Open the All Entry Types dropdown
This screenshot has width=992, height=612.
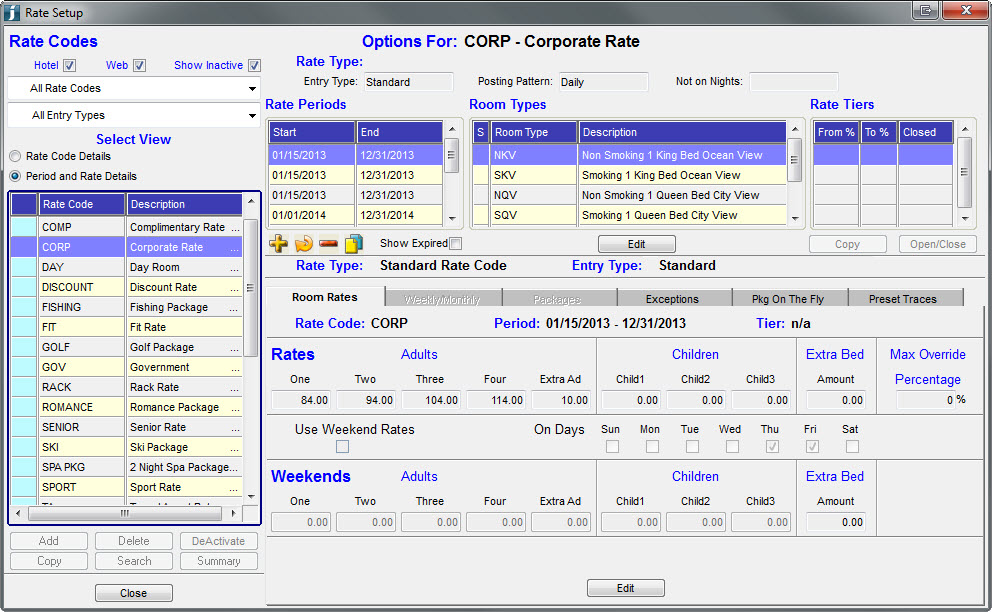click(x=133, y=115)
